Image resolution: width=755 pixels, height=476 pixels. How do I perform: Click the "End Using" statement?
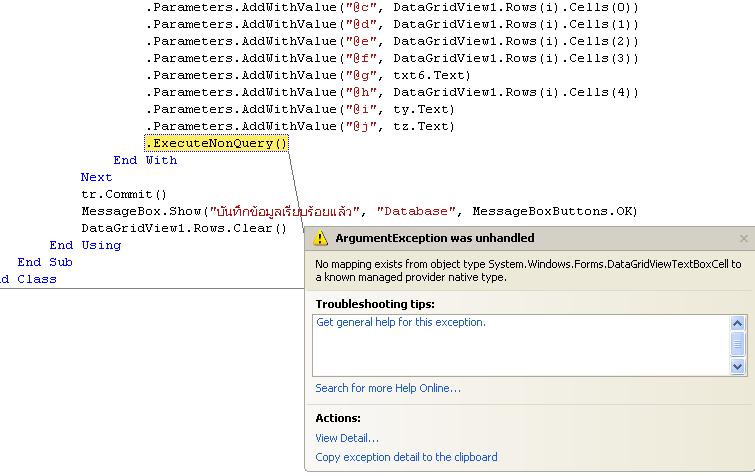(85, 245)
